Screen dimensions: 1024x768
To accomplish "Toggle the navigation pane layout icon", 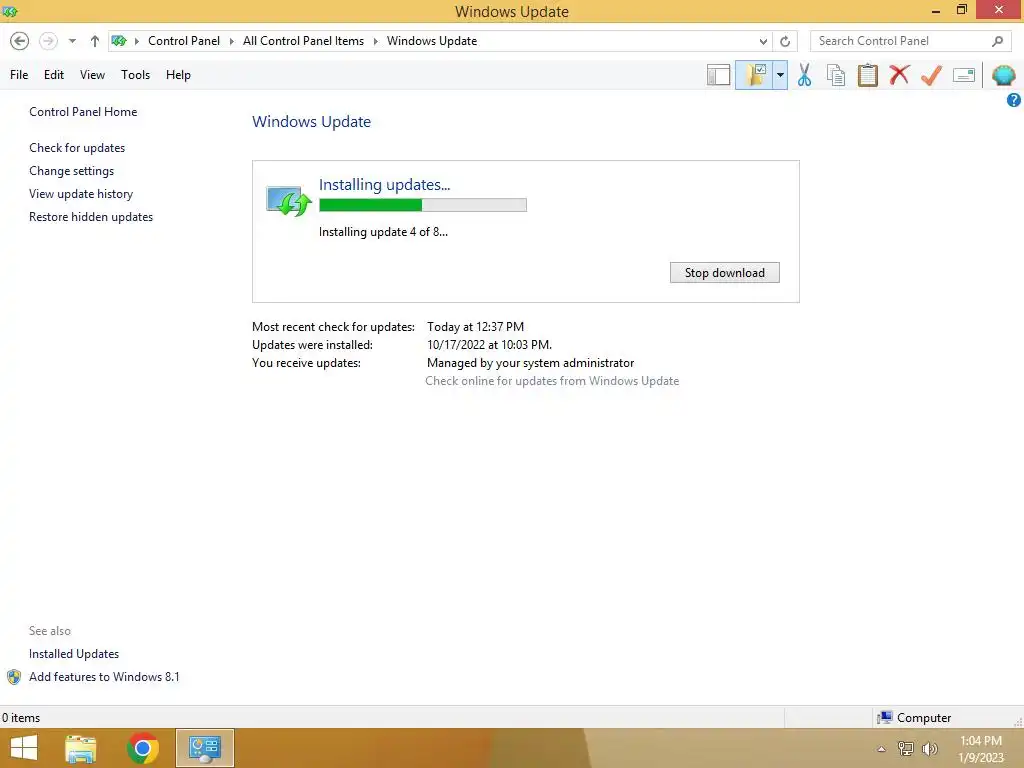I will [x=718, y=75].
